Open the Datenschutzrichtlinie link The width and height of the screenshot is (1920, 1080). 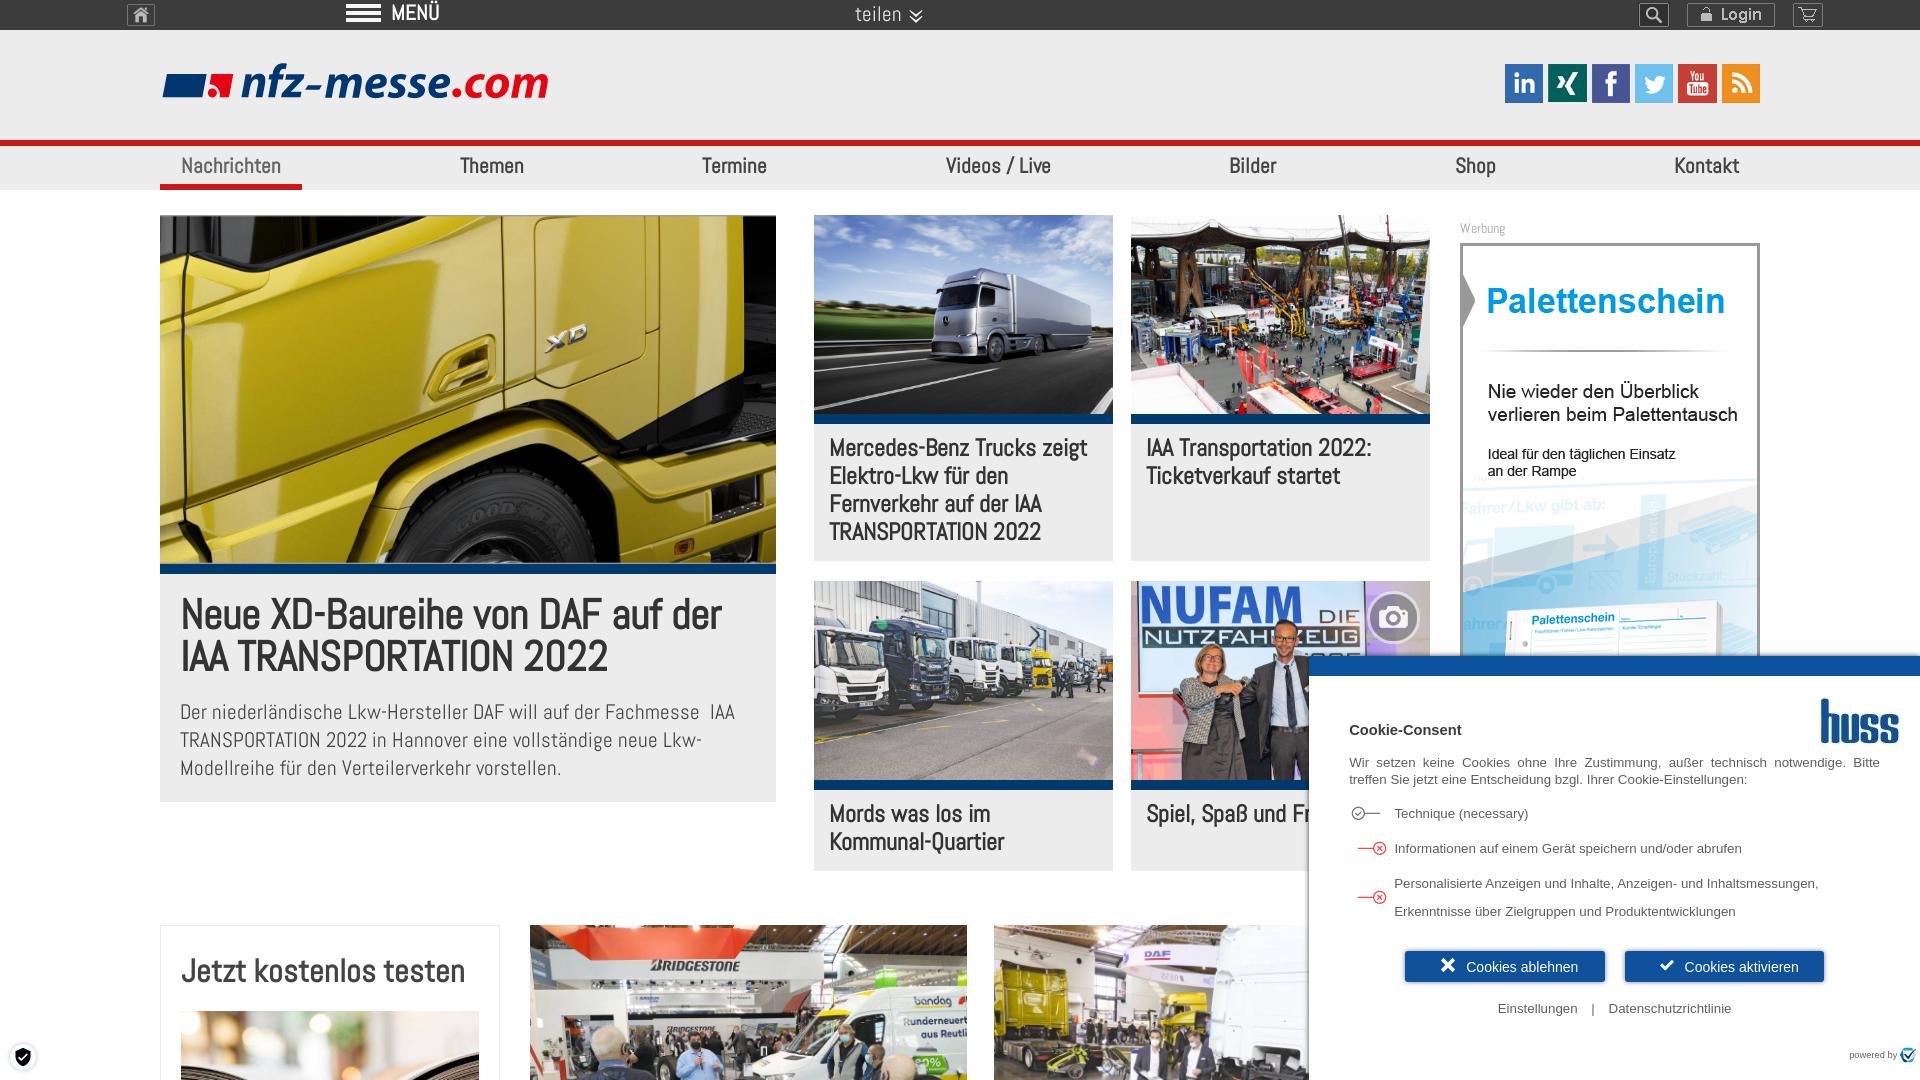[1670, 1009]
